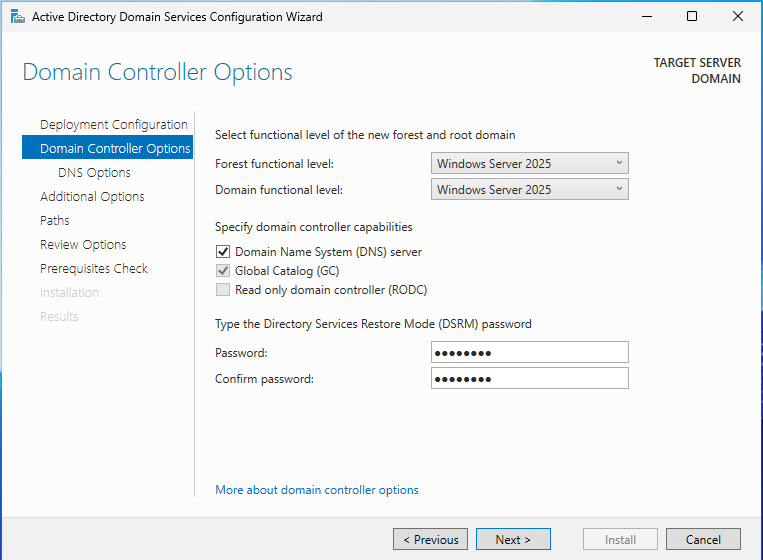
Task: Open Review Options in the sidebar
Action: point(83,245)
